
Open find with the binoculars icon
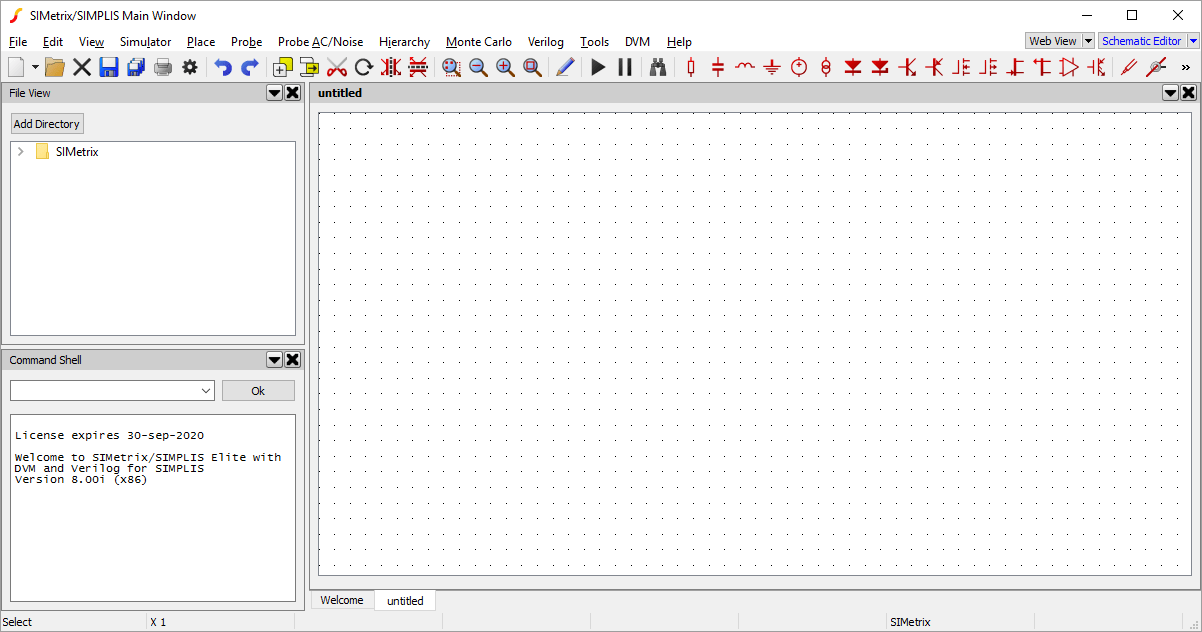(658, 67)
